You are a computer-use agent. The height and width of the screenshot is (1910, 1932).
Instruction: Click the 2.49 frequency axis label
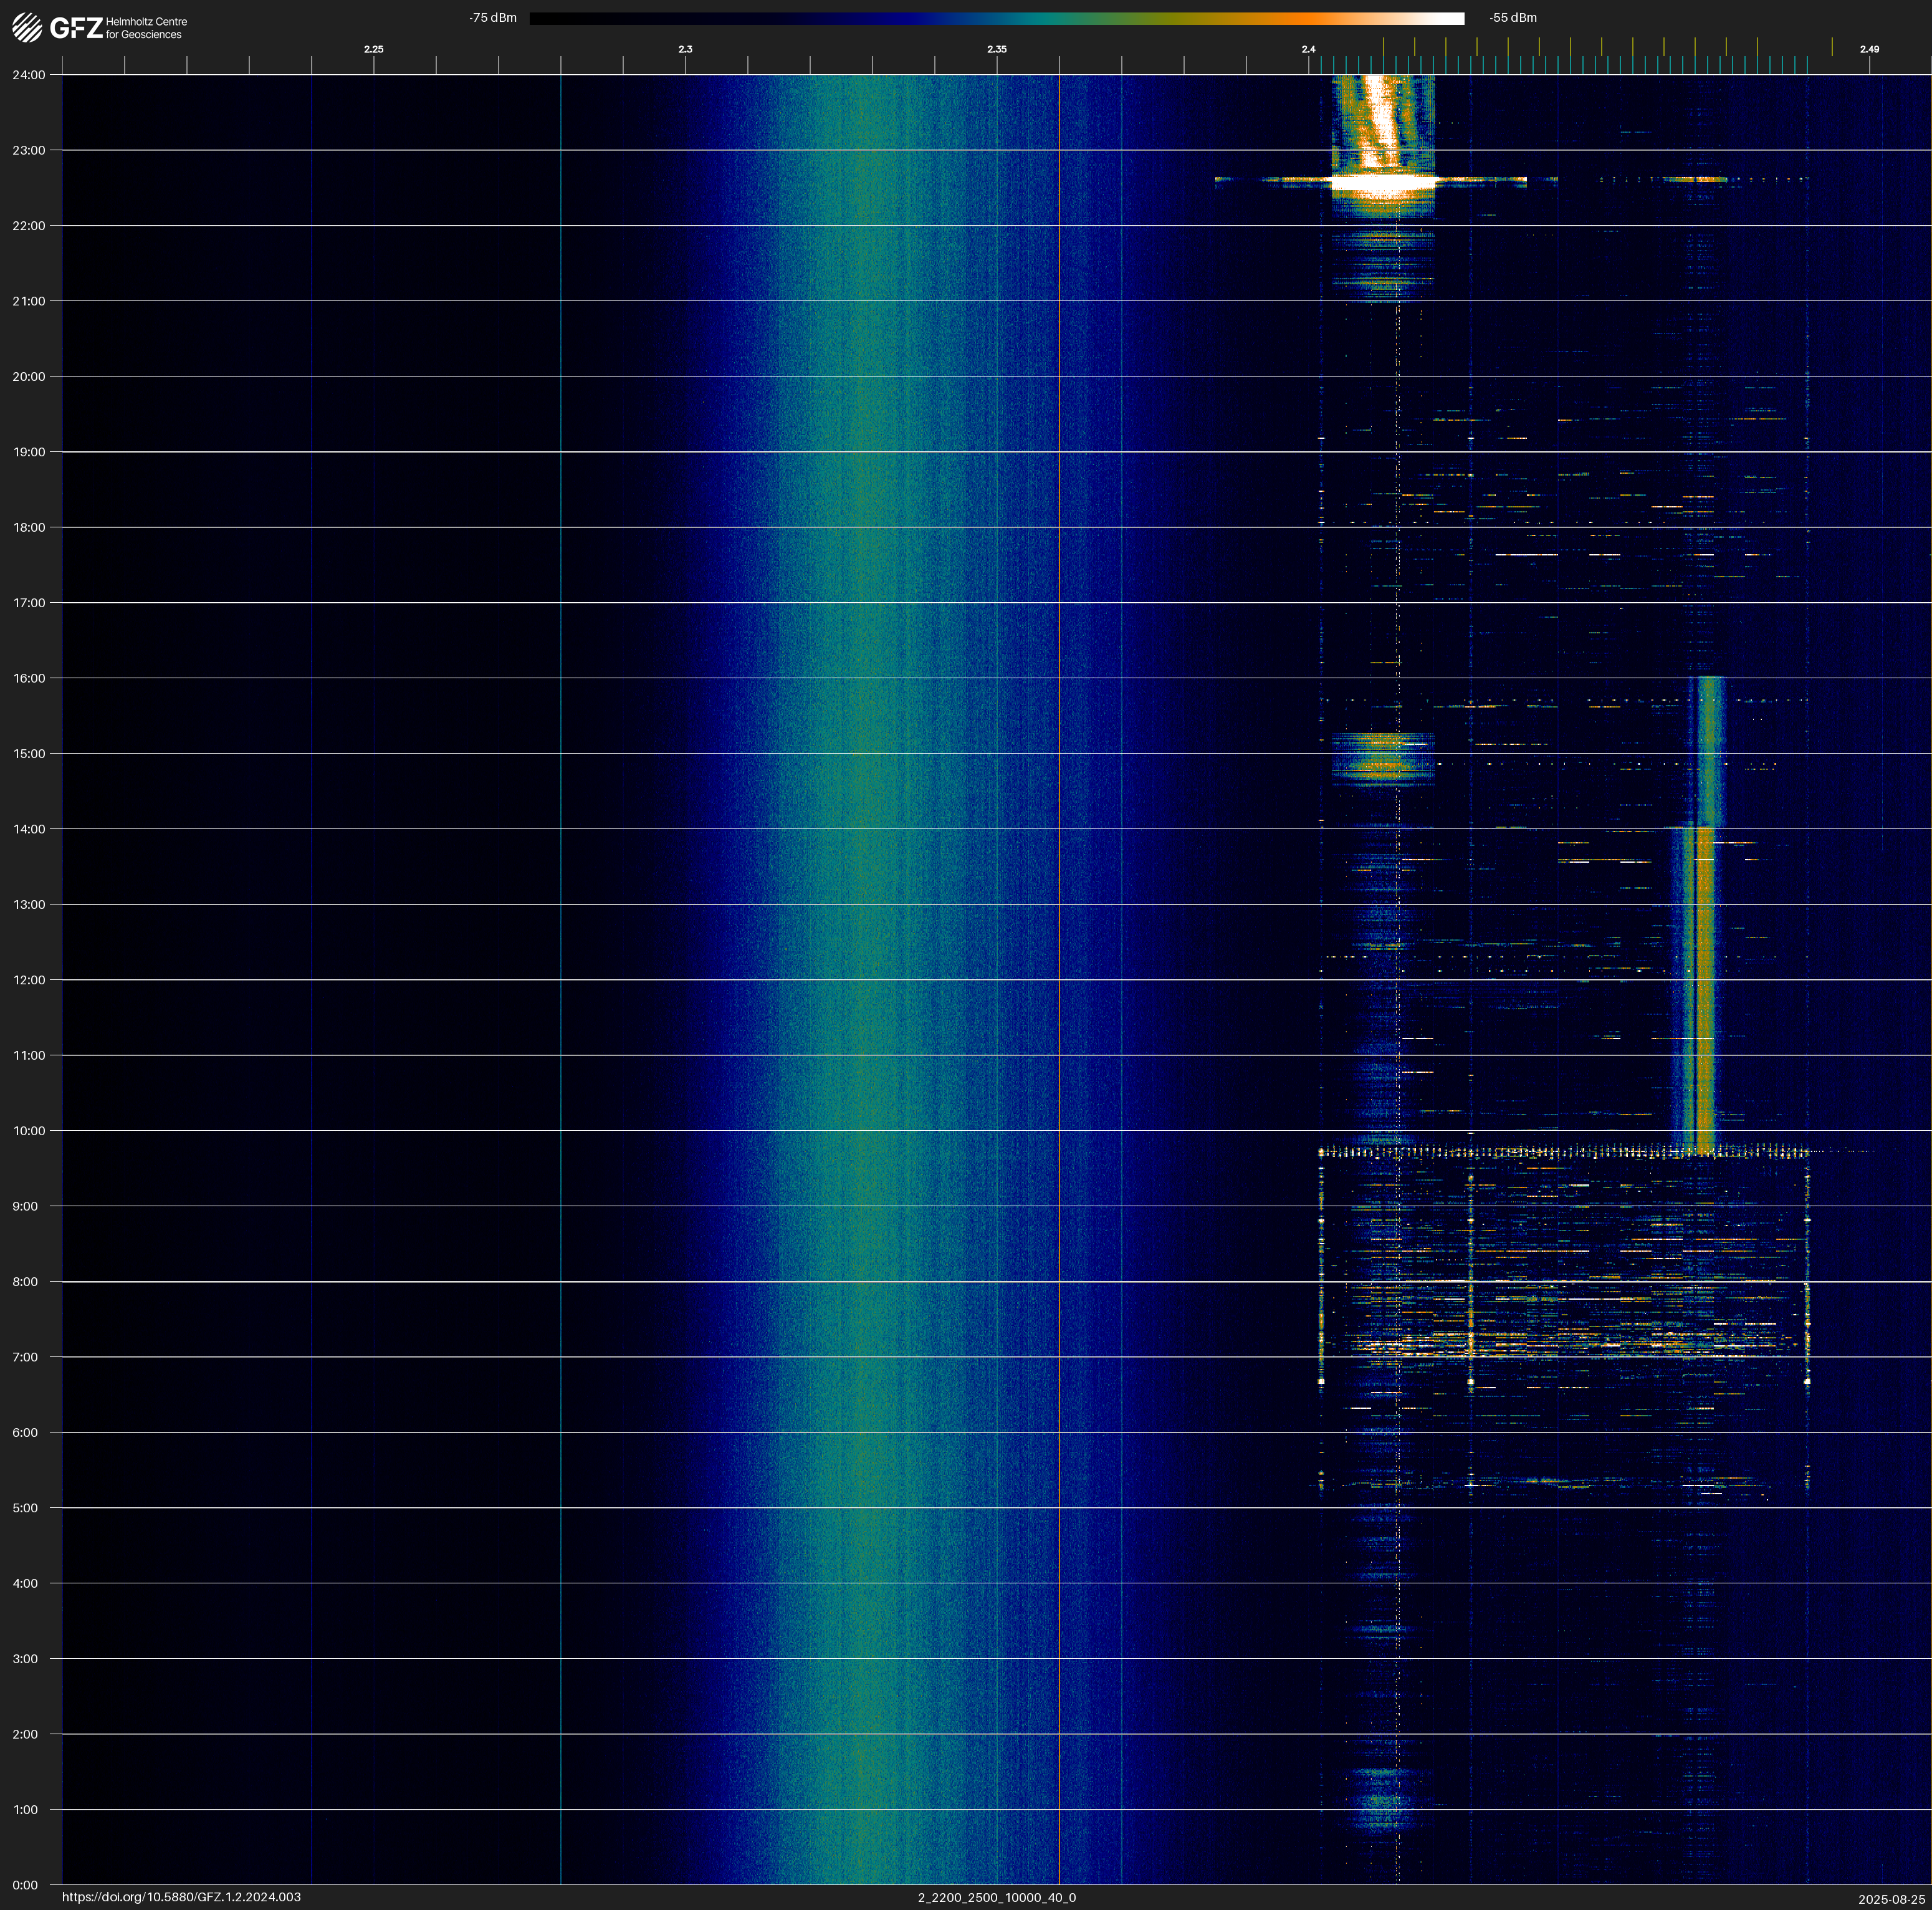click(1868, 49)
